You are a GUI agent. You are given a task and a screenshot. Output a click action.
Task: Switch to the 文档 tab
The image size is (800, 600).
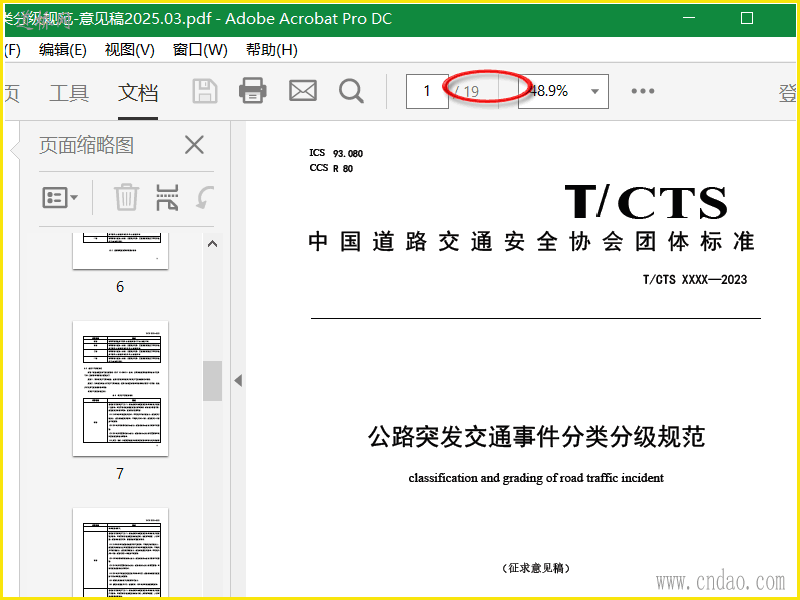tap(138, 93)
